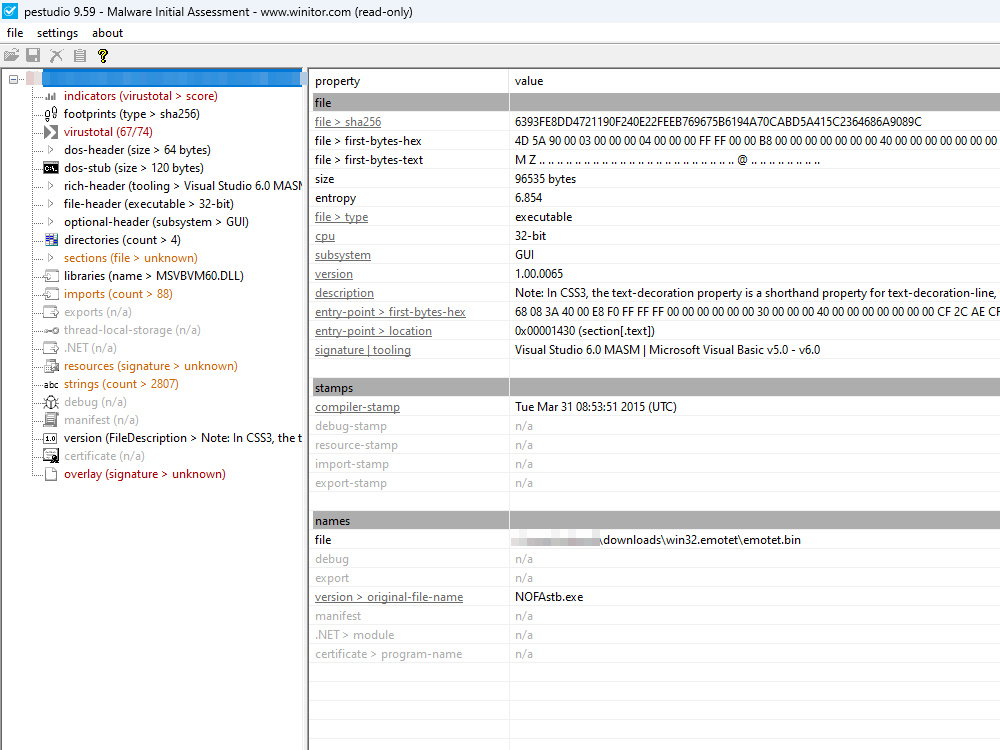Select the entropy property row

[335, 197]
